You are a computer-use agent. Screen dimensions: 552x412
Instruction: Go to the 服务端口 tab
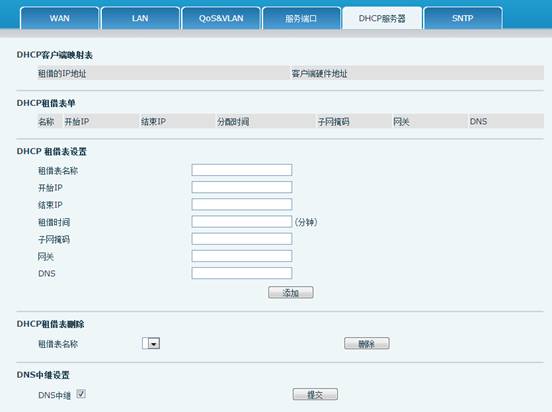[301, 18]
